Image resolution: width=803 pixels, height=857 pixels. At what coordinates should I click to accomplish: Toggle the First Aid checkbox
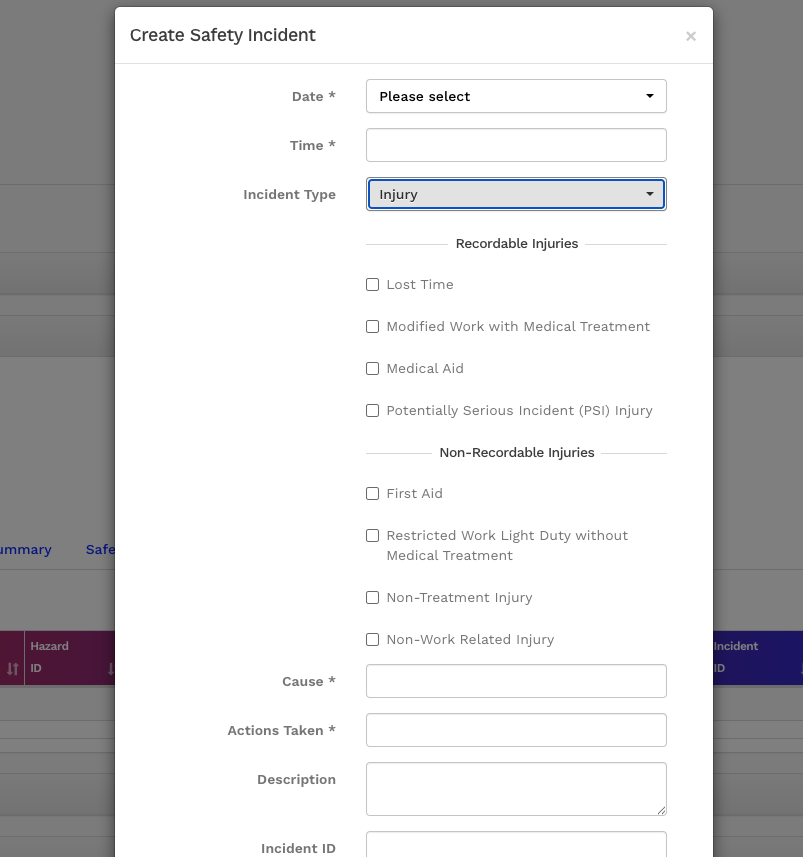tap(372, 493)
